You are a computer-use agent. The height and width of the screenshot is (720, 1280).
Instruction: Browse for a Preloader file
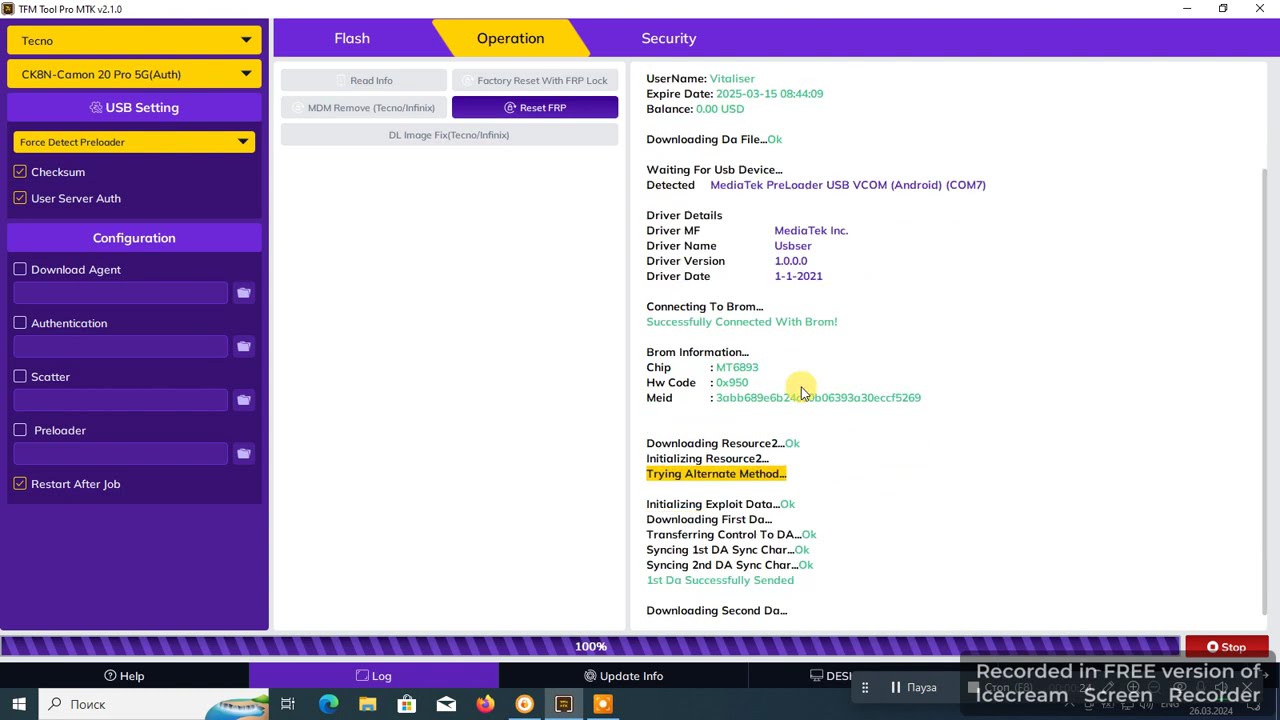click(243, 454)
